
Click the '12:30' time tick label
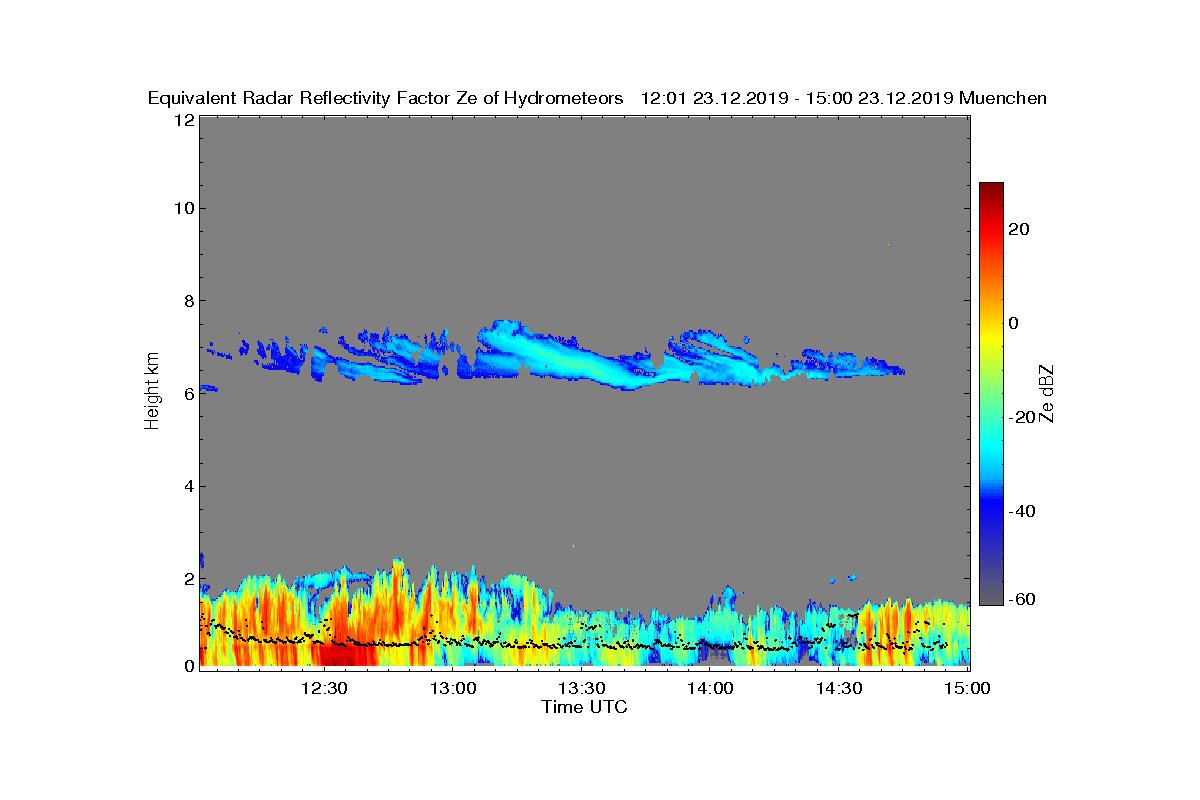(325, 688)
